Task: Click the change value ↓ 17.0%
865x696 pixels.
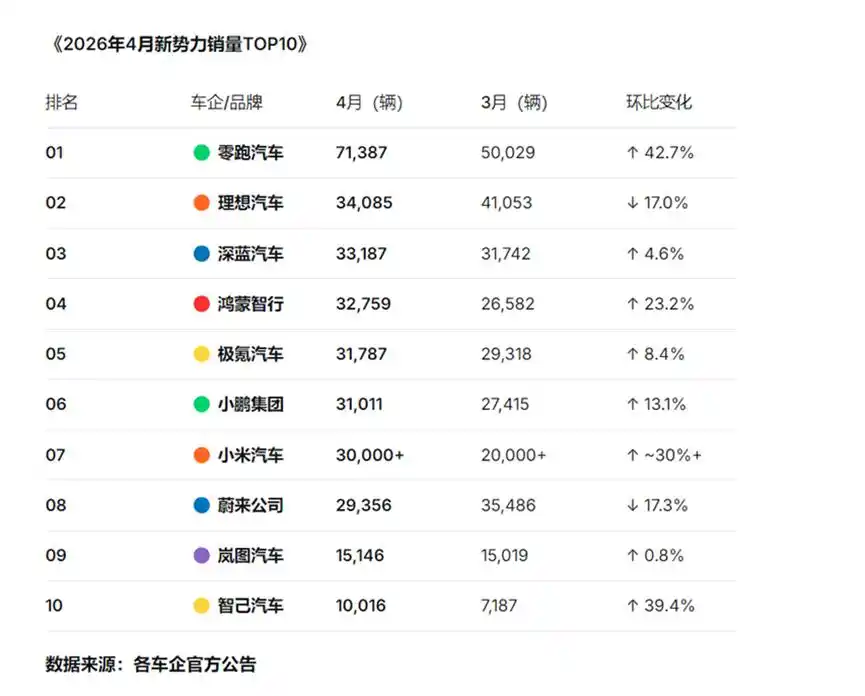Action: click(657, 202)
